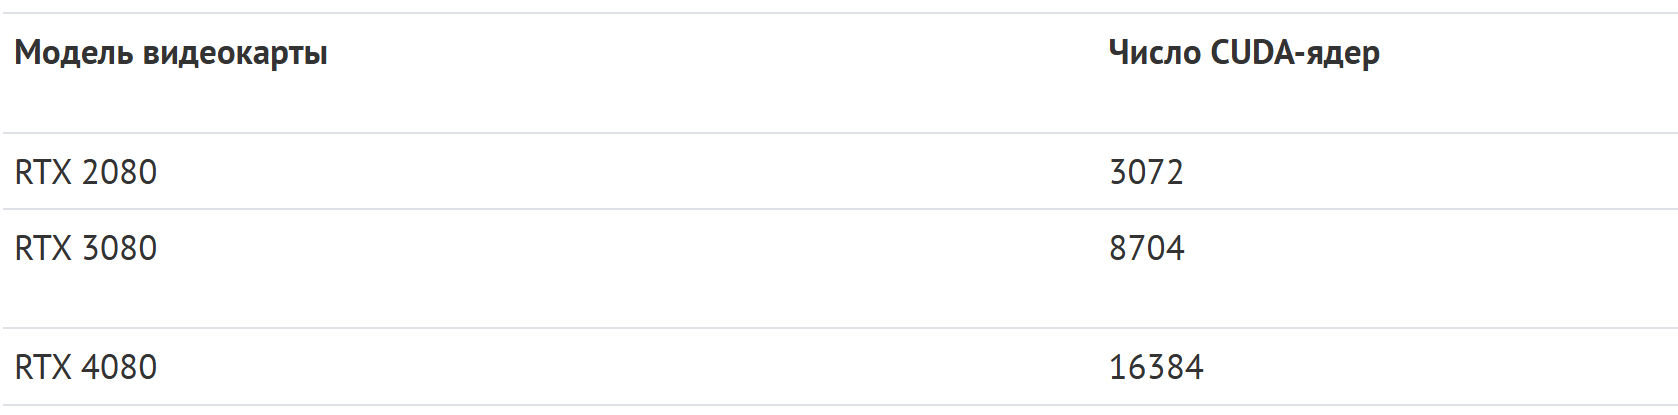This screenshot has width=1678, height=415.
Task: Click the 16384 CUDA core value
Action: pos(1156,367)
